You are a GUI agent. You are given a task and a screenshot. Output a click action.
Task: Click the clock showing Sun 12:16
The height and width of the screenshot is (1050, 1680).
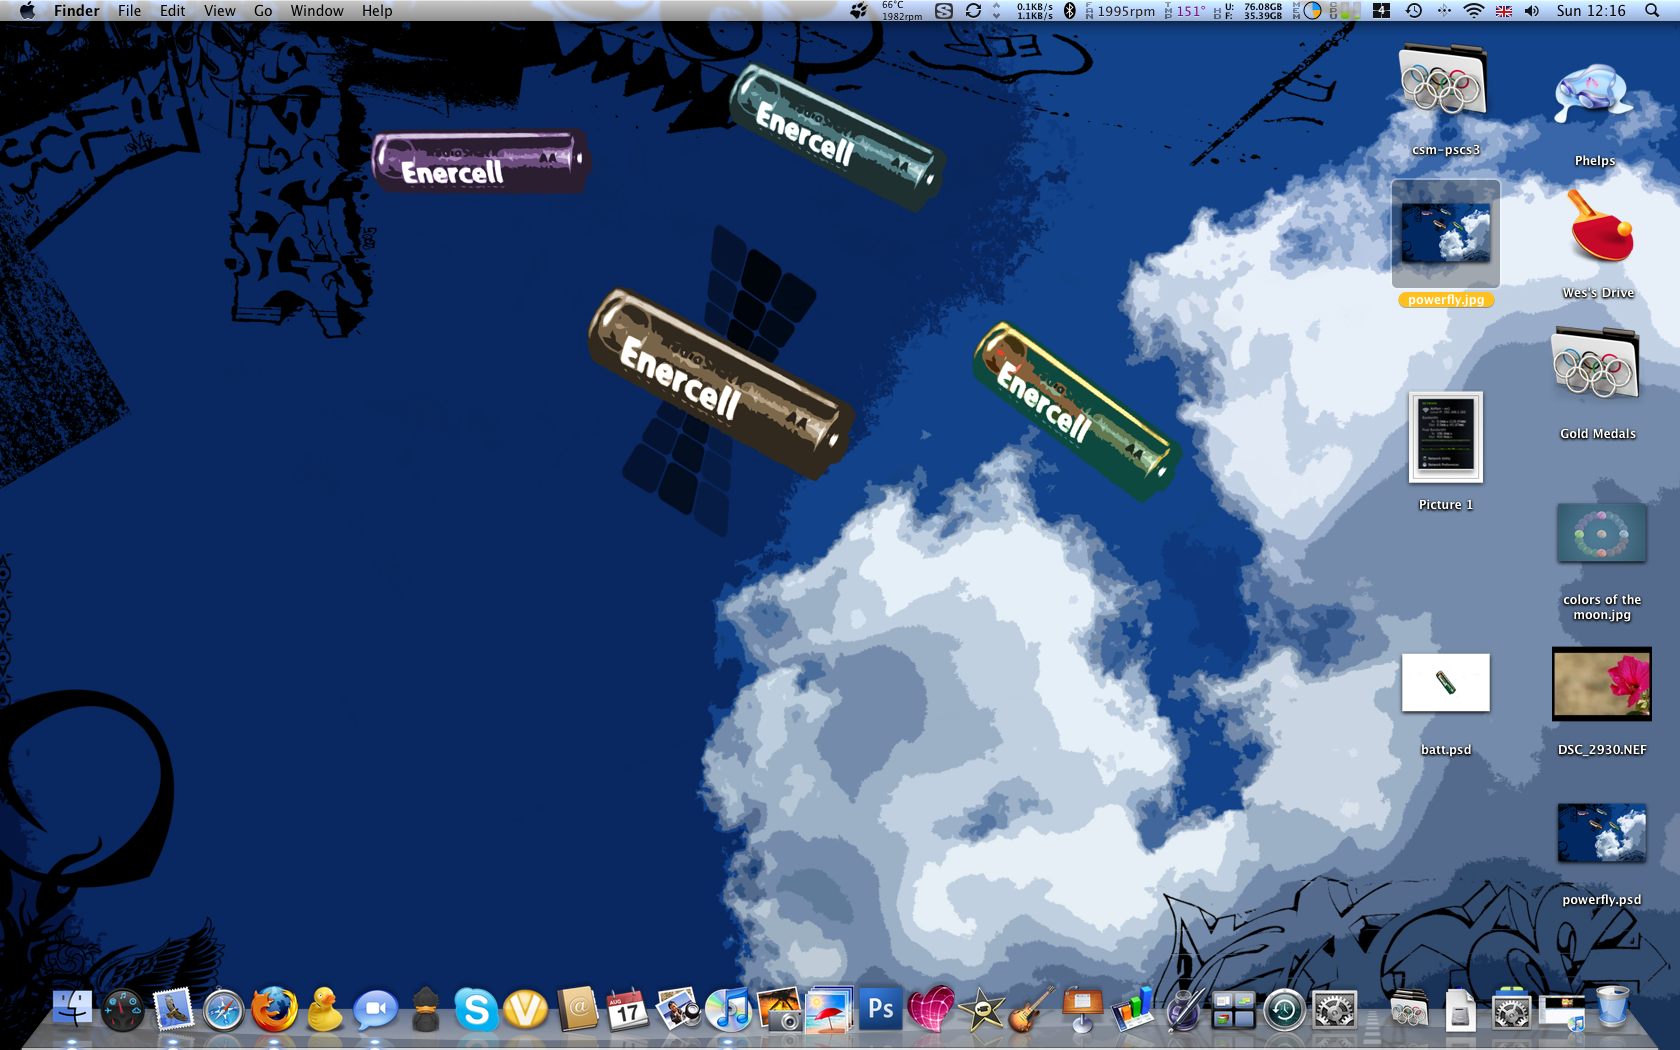[x=1591, y=11]
